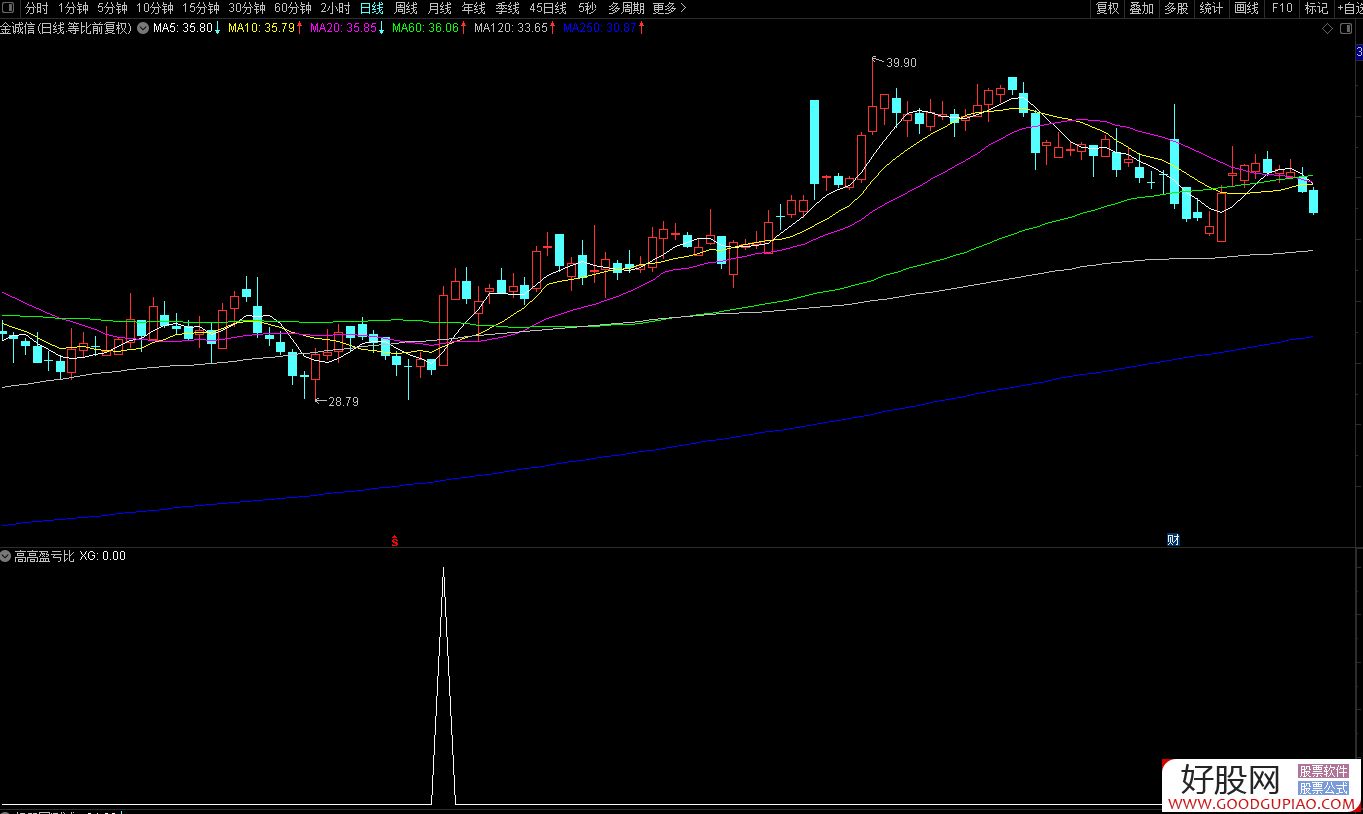Select the 5秒 period
This screenshot has width=1363, height=814.
[586, 8]
